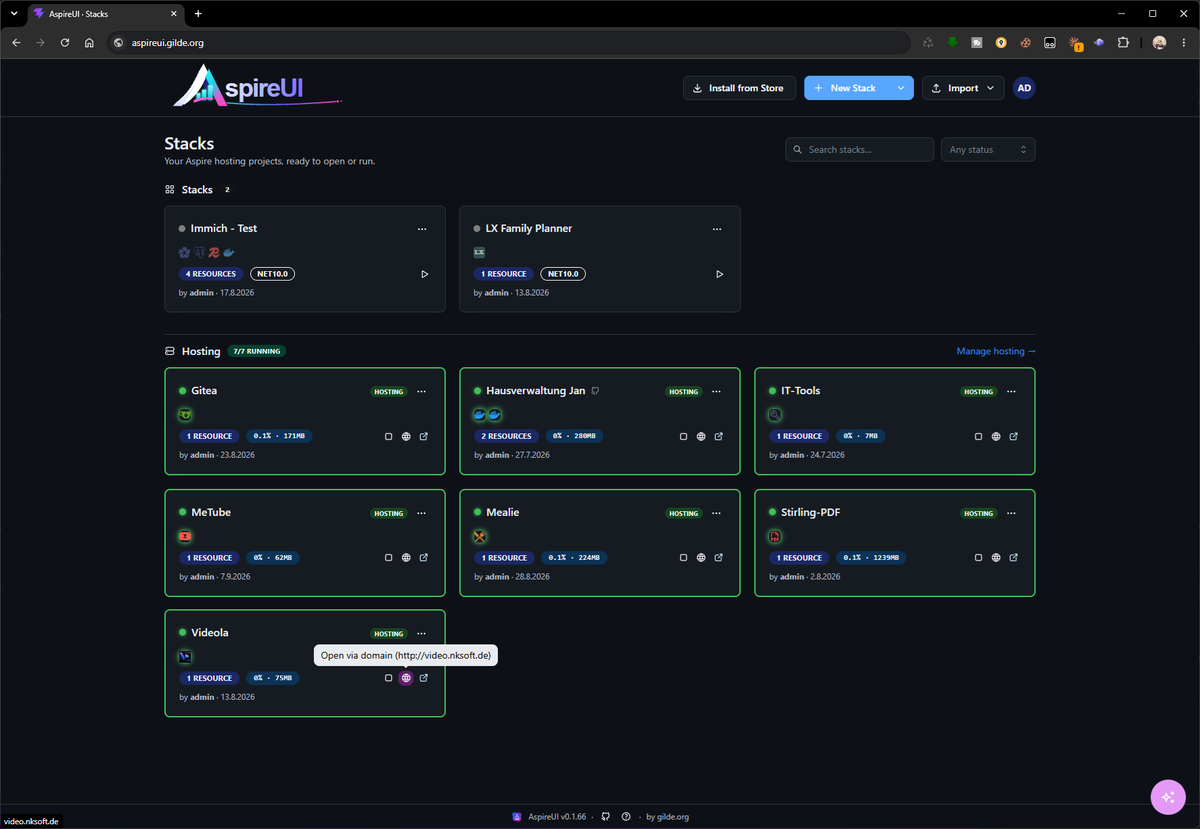The width and height of the screenshot is (1200, 829).
Task: Open three-dot menu on Gitea card
Action: [422, 392]
